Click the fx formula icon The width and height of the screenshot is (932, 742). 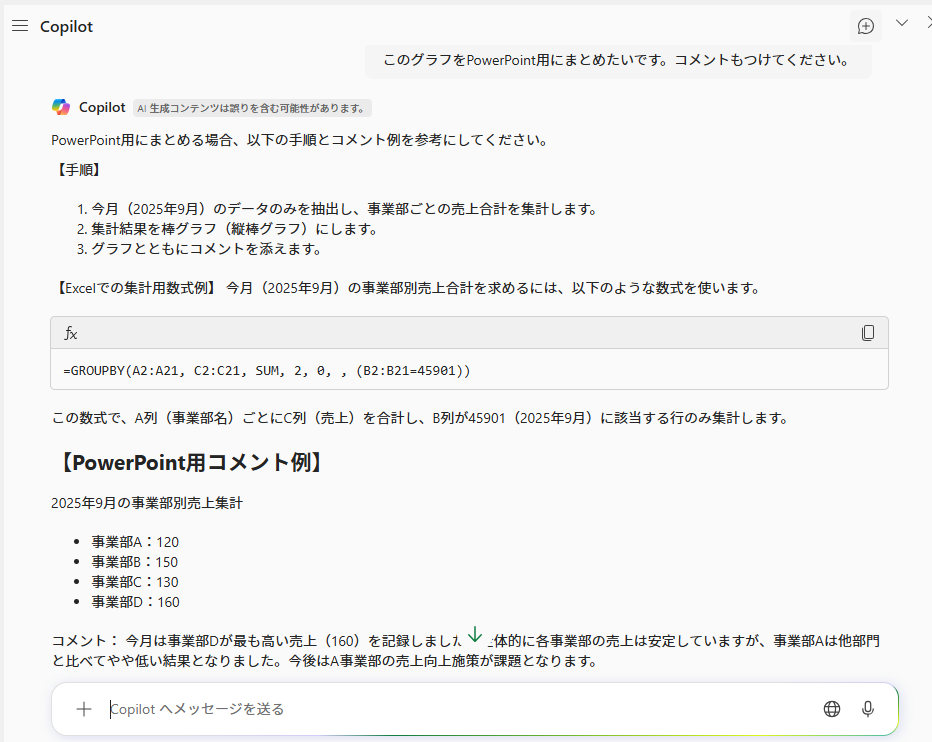pos(71,333)
